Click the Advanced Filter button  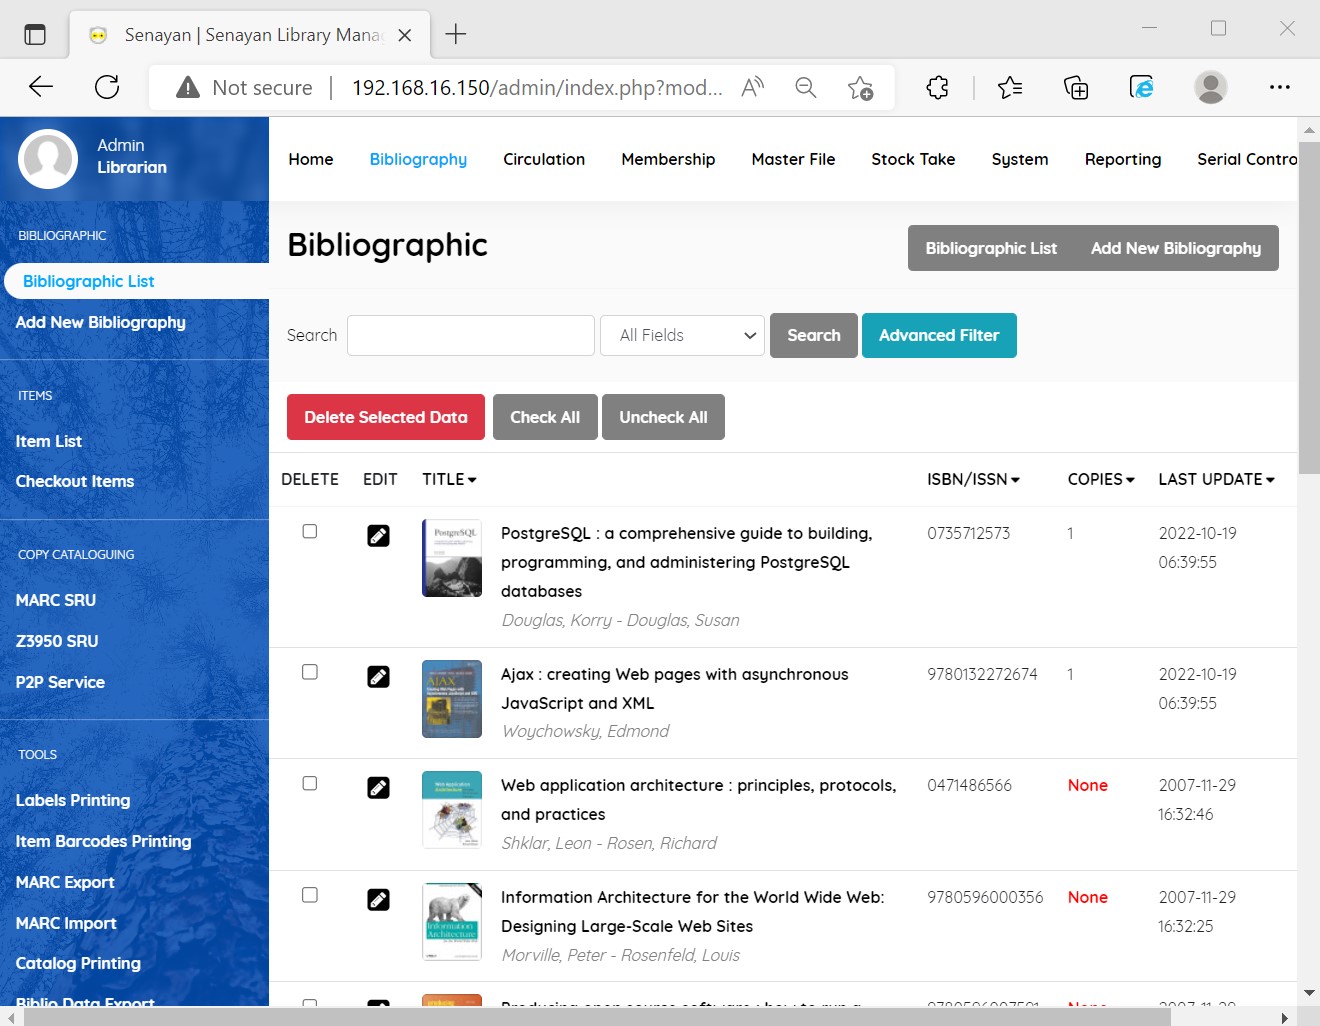939,336
